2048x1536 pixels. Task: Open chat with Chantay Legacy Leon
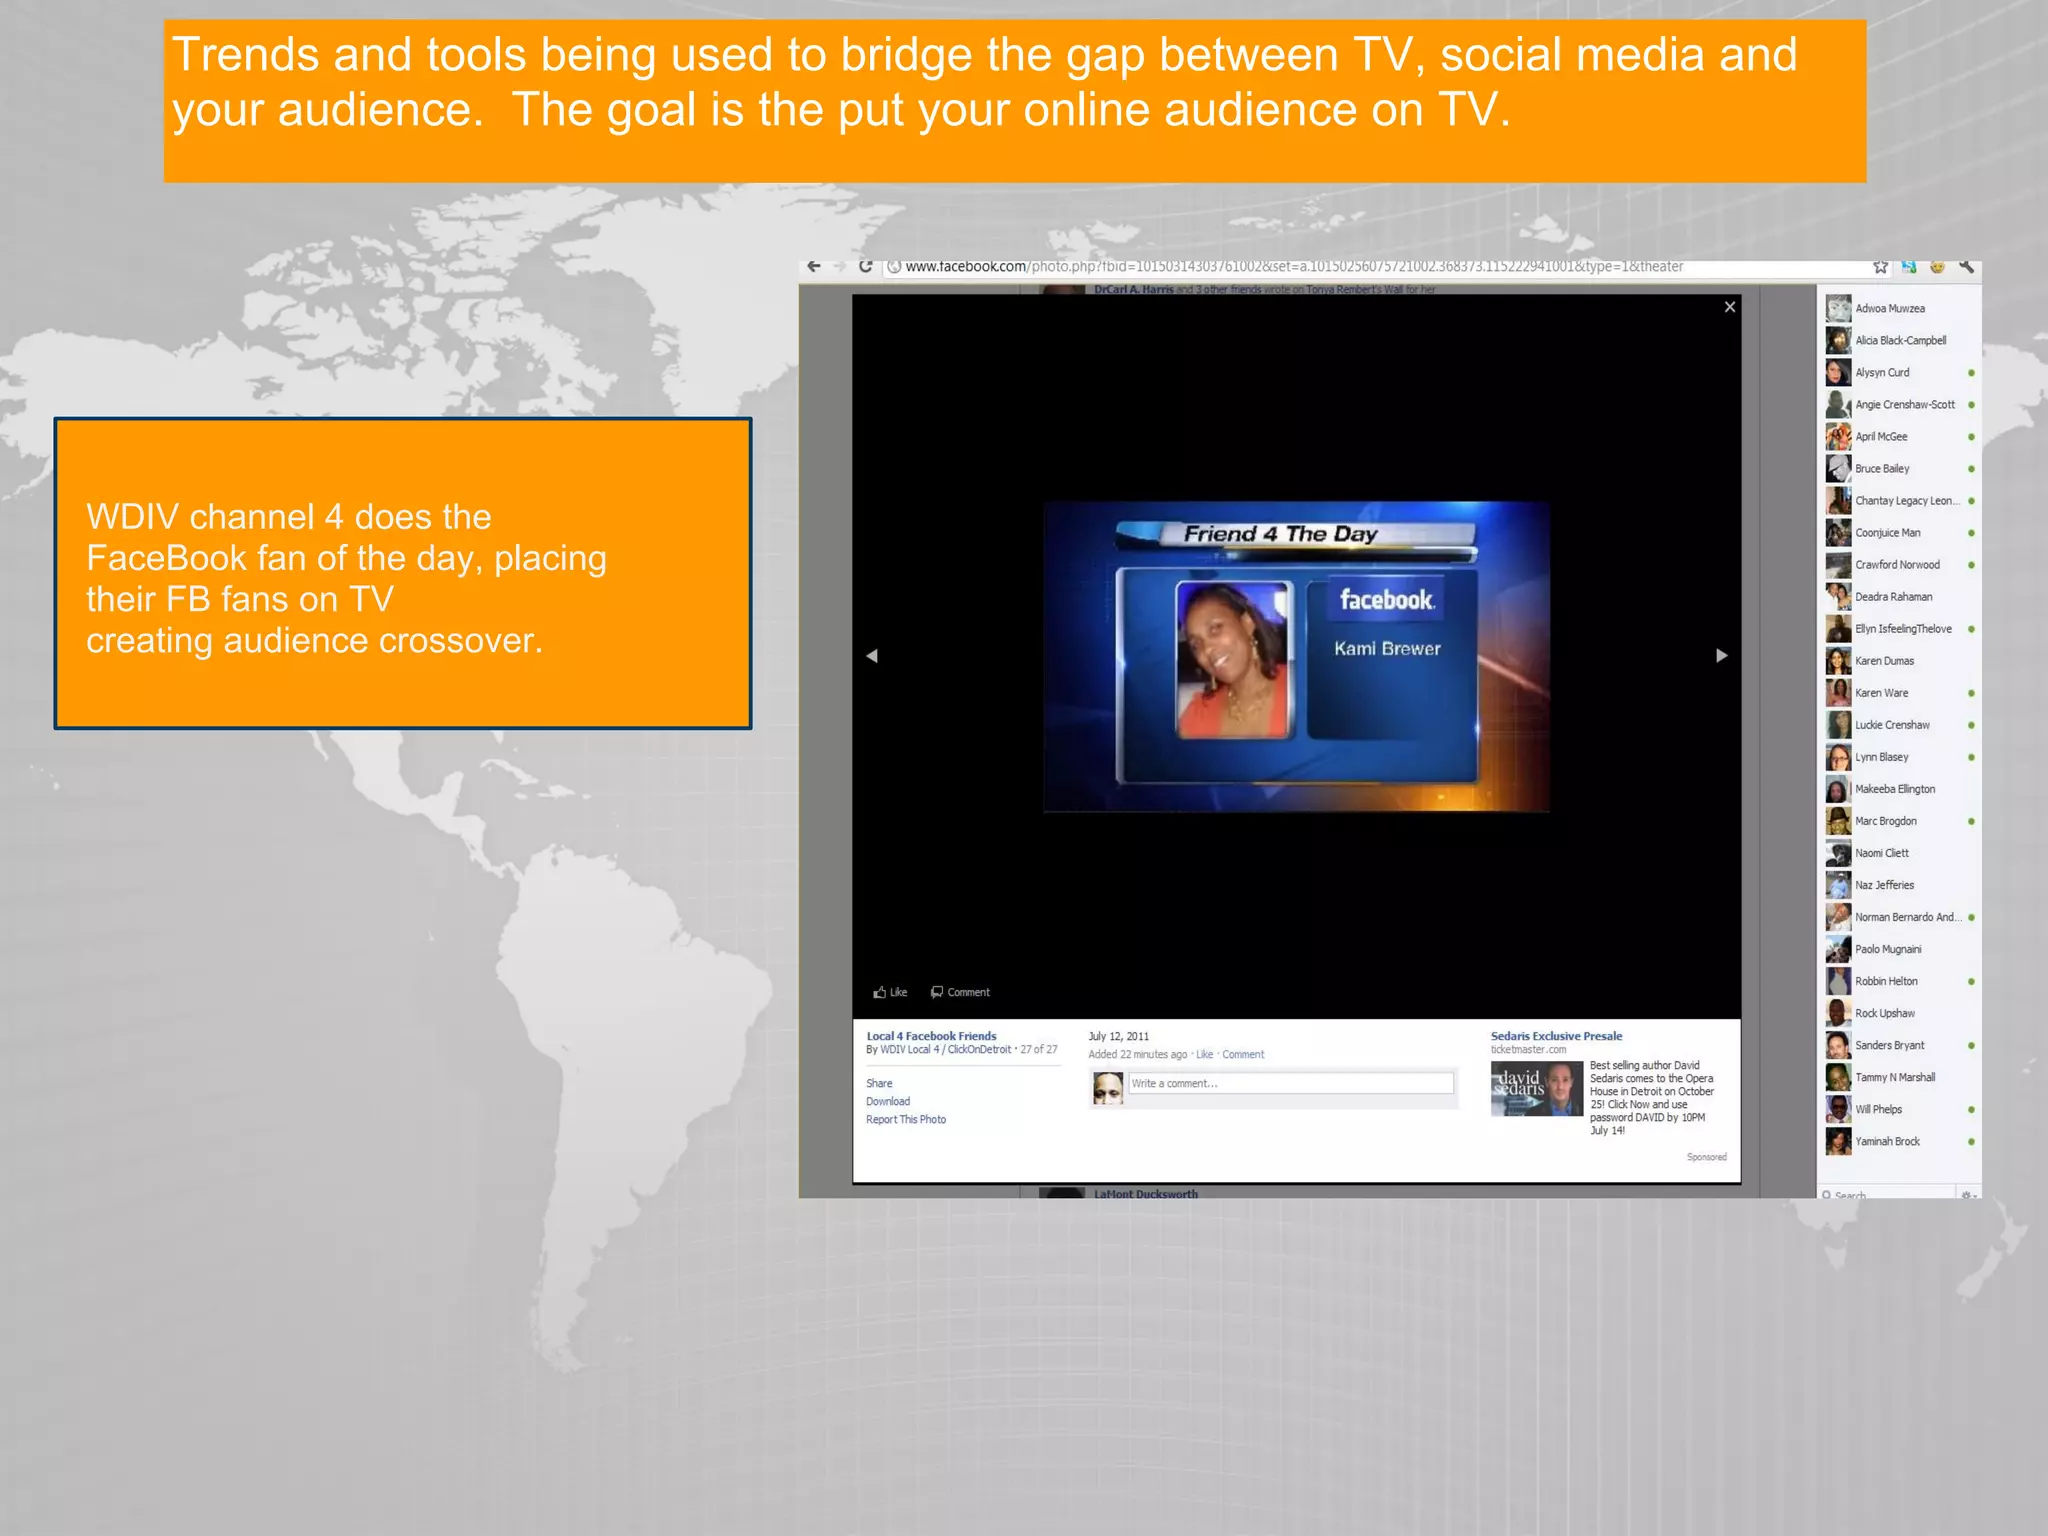point(1898,501)
